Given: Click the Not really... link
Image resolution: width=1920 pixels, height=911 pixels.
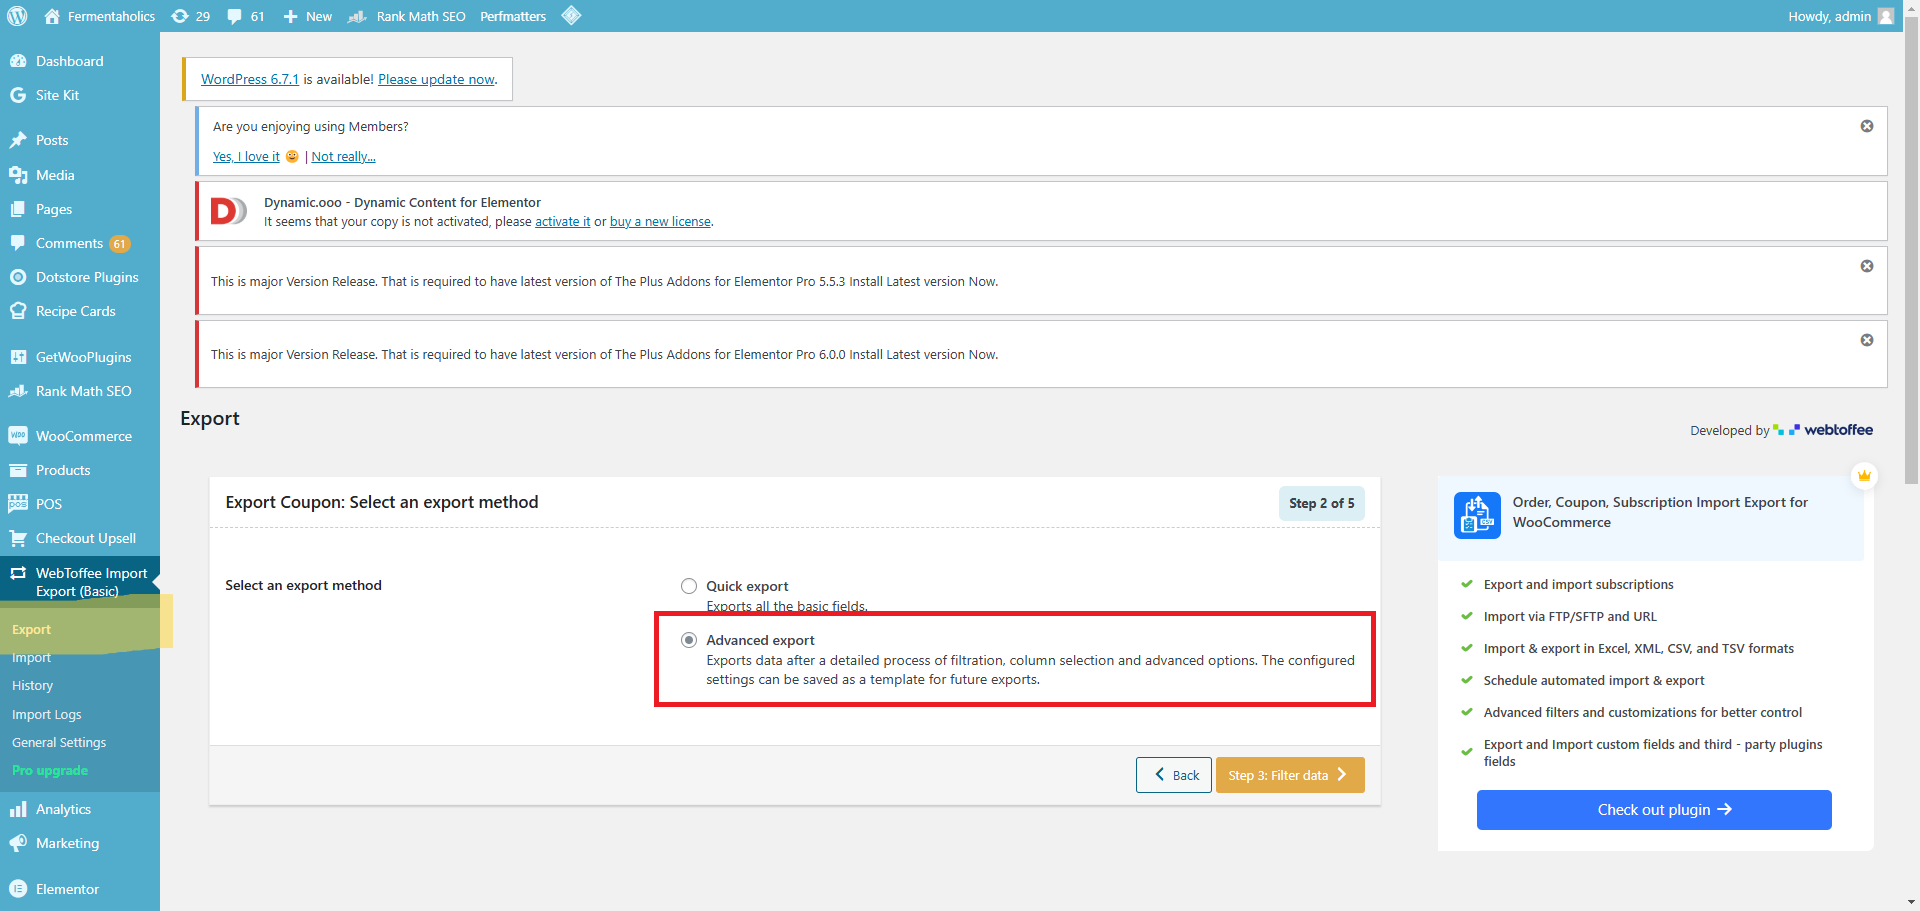Looking at the screenshot, I should click(x=343, y=156).
